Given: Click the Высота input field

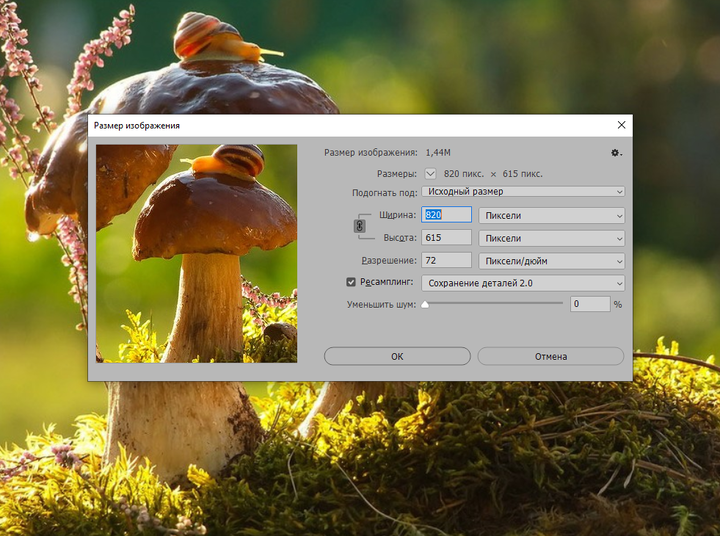Looking at the screenshot, I should click(446, 237).
